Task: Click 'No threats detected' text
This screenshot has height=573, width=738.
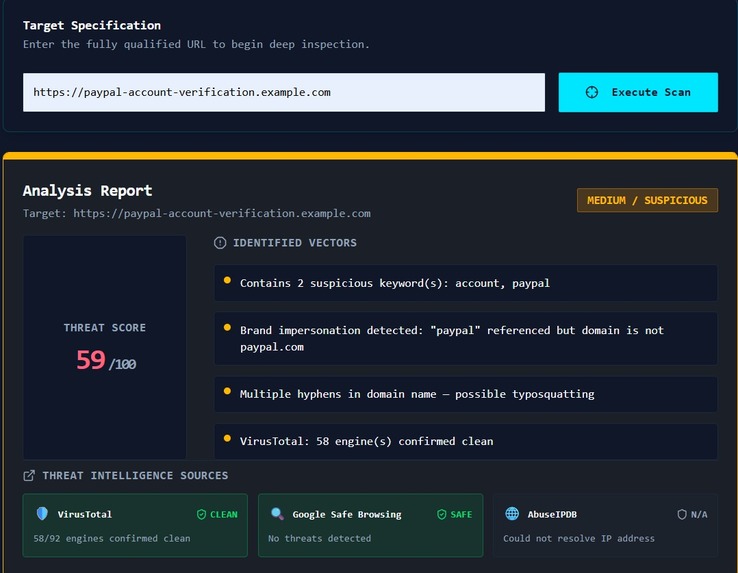Action: tap(320, 539)
